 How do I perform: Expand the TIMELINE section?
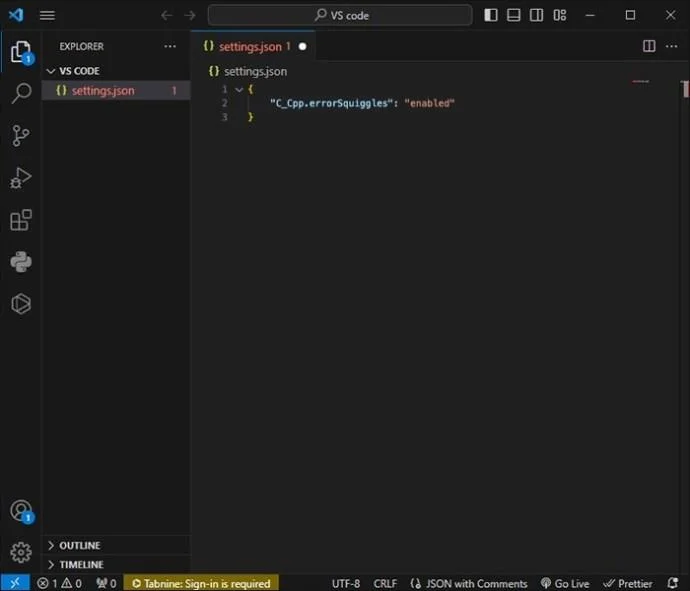click(116, 565)
